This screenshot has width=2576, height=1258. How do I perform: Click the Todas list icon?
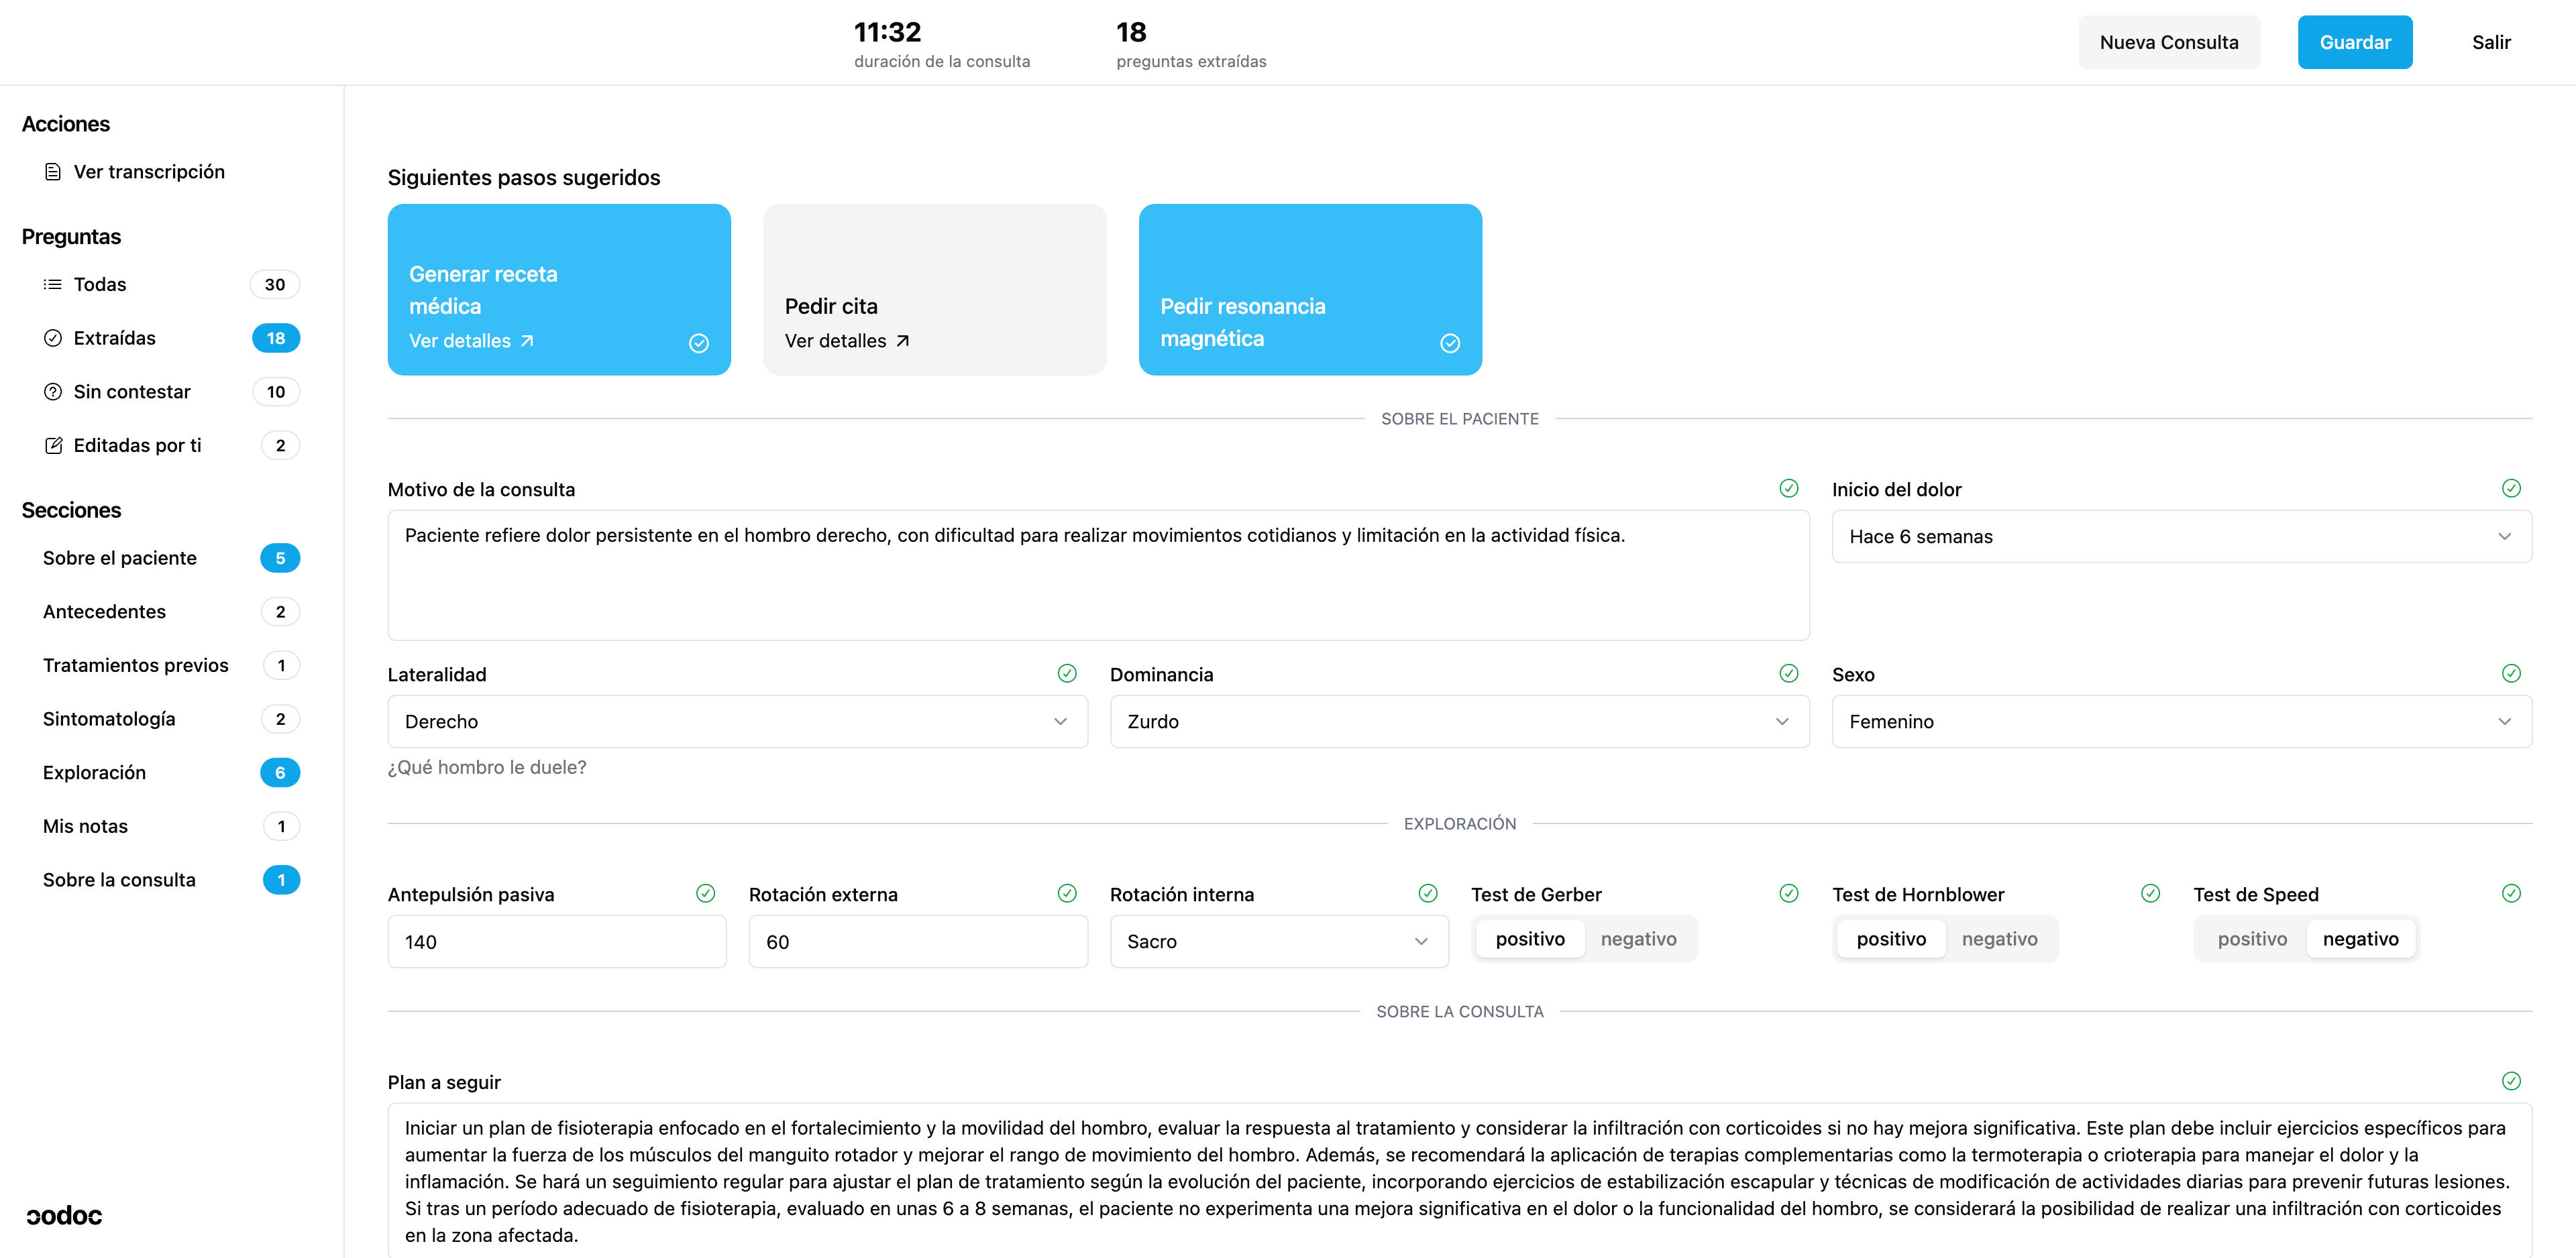click(x=53, y=285)
